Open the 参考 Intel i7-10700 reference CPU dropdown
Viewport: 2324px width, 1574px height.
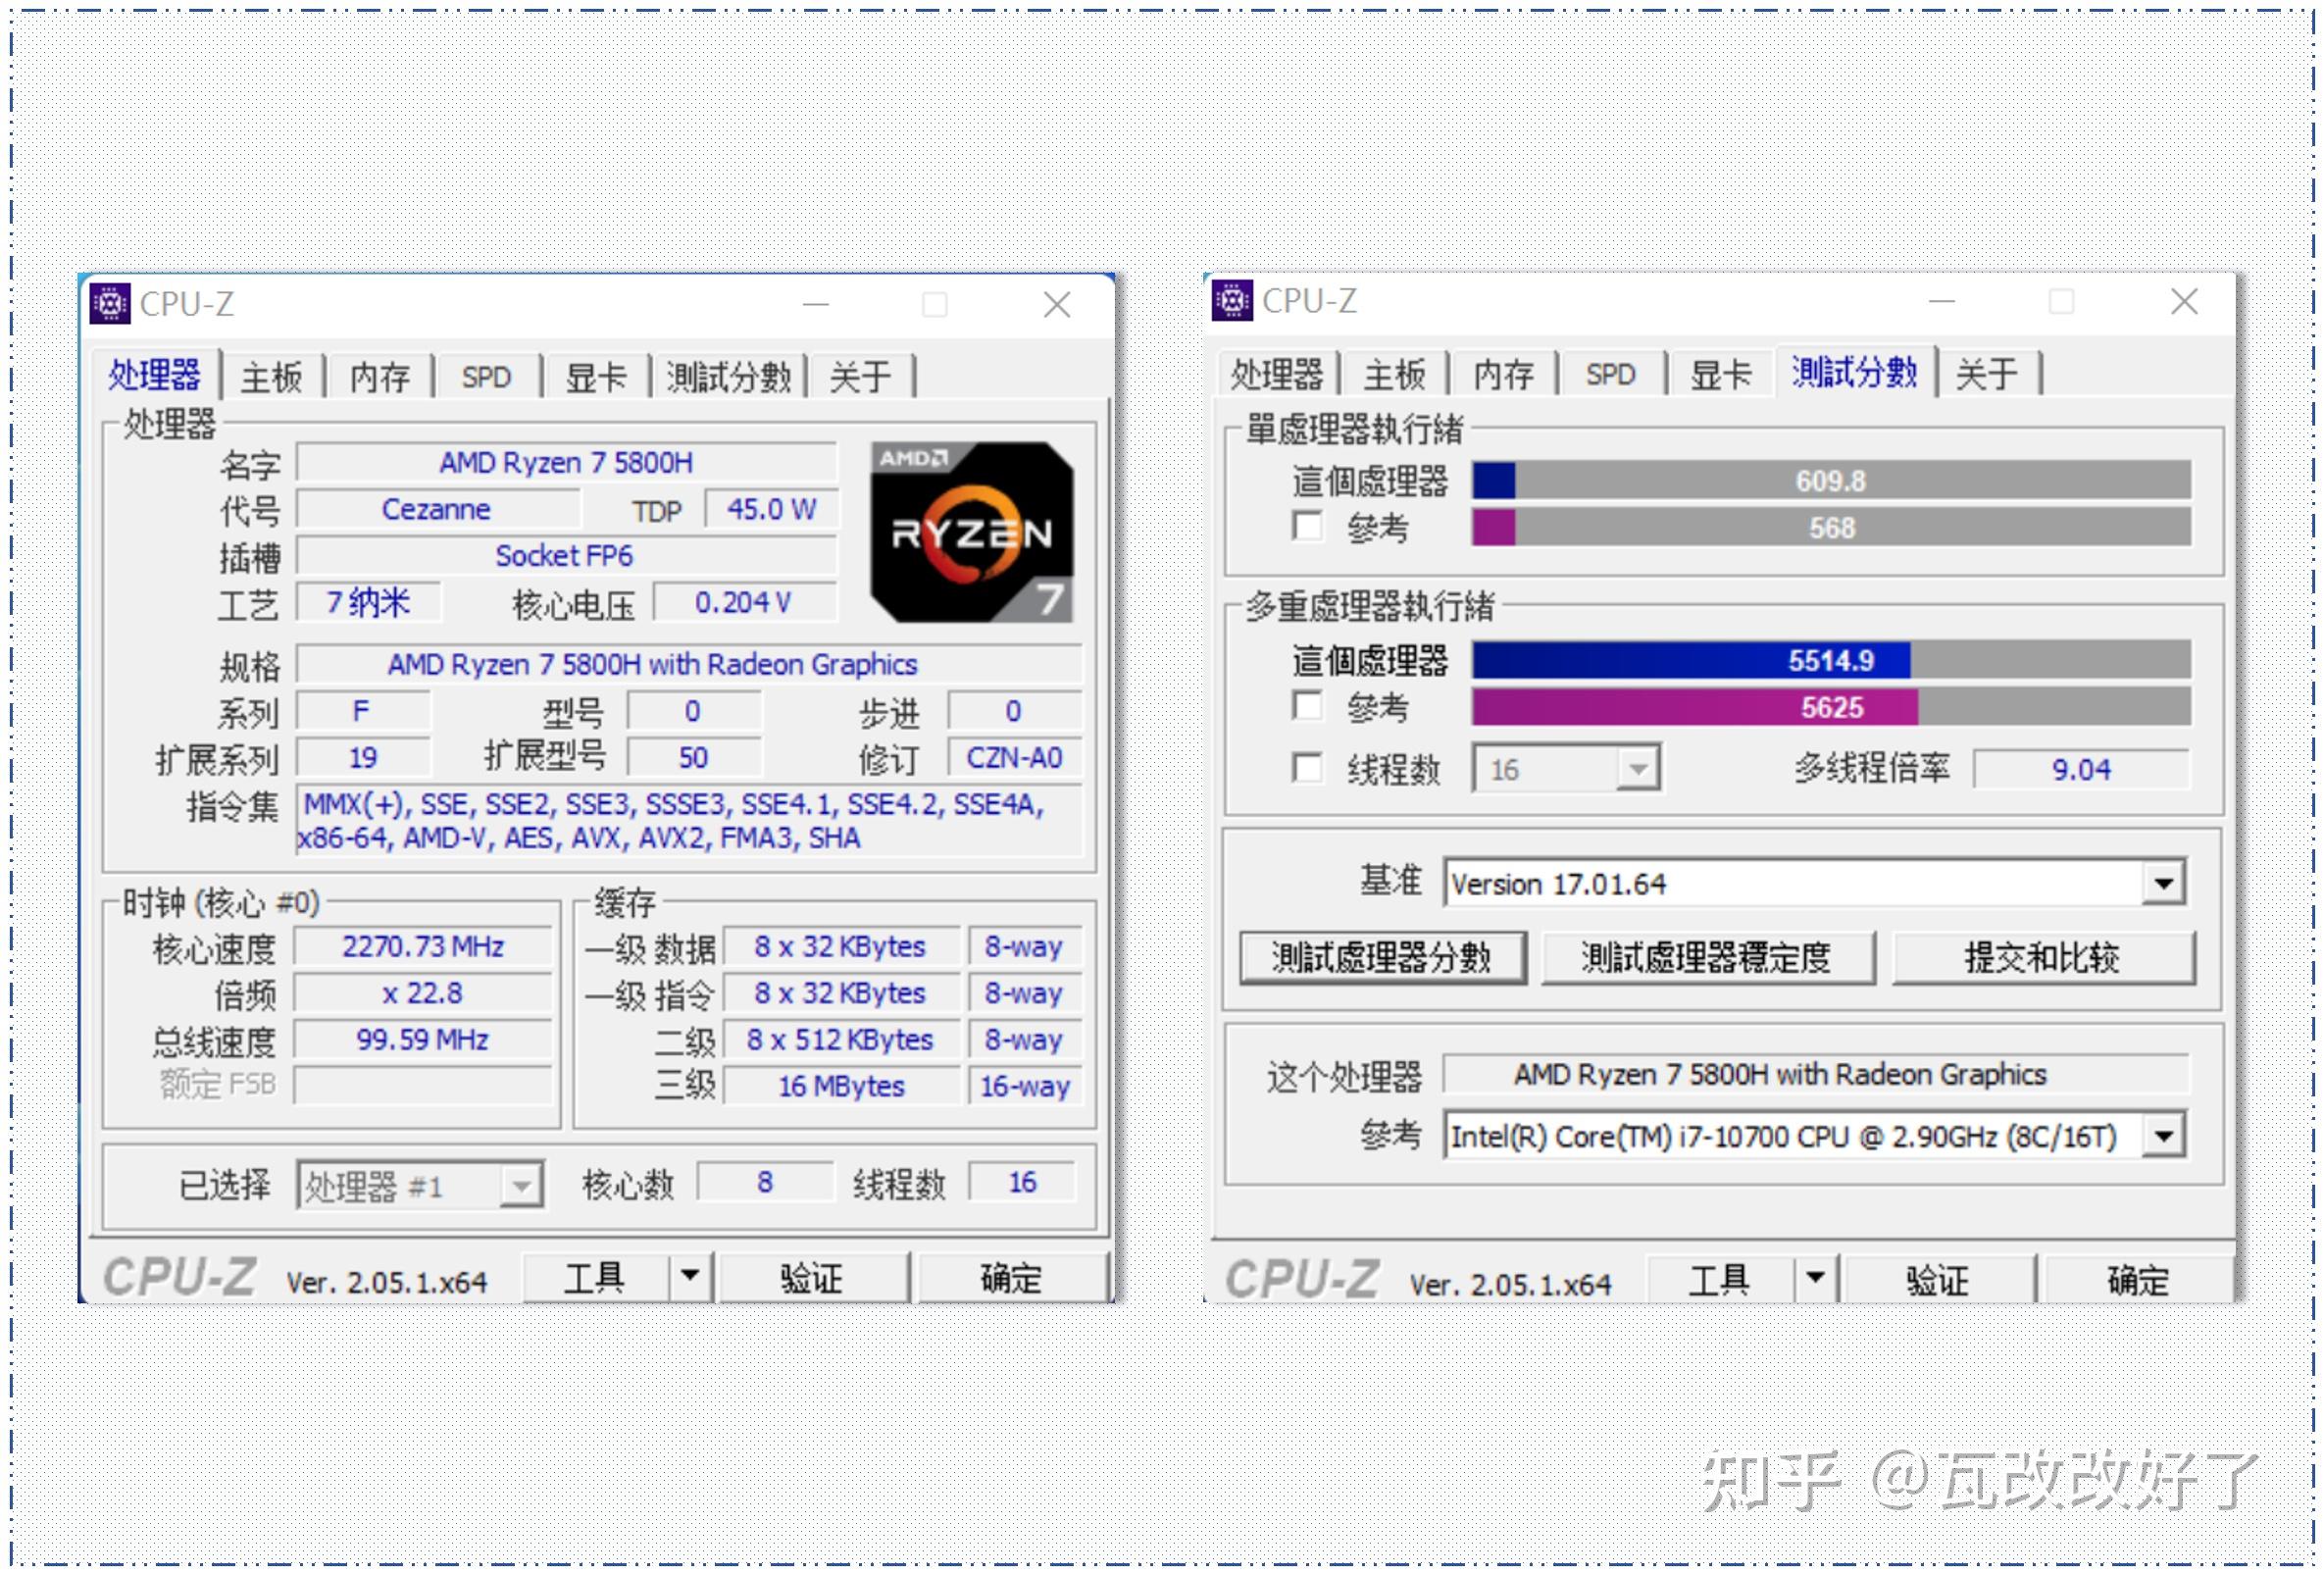[2165, 1135]
